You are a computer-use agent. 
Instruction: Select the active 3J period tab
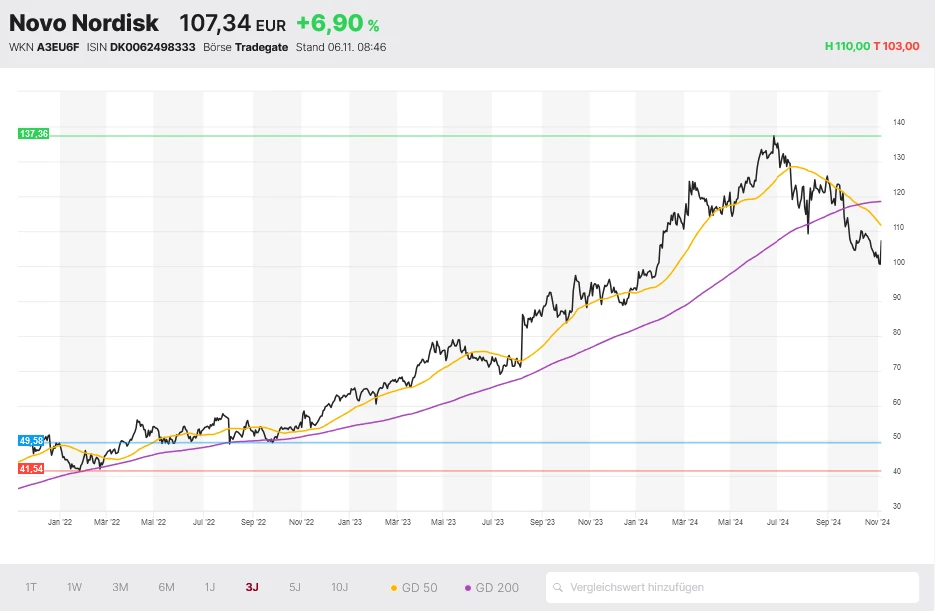tap(252, 588)
